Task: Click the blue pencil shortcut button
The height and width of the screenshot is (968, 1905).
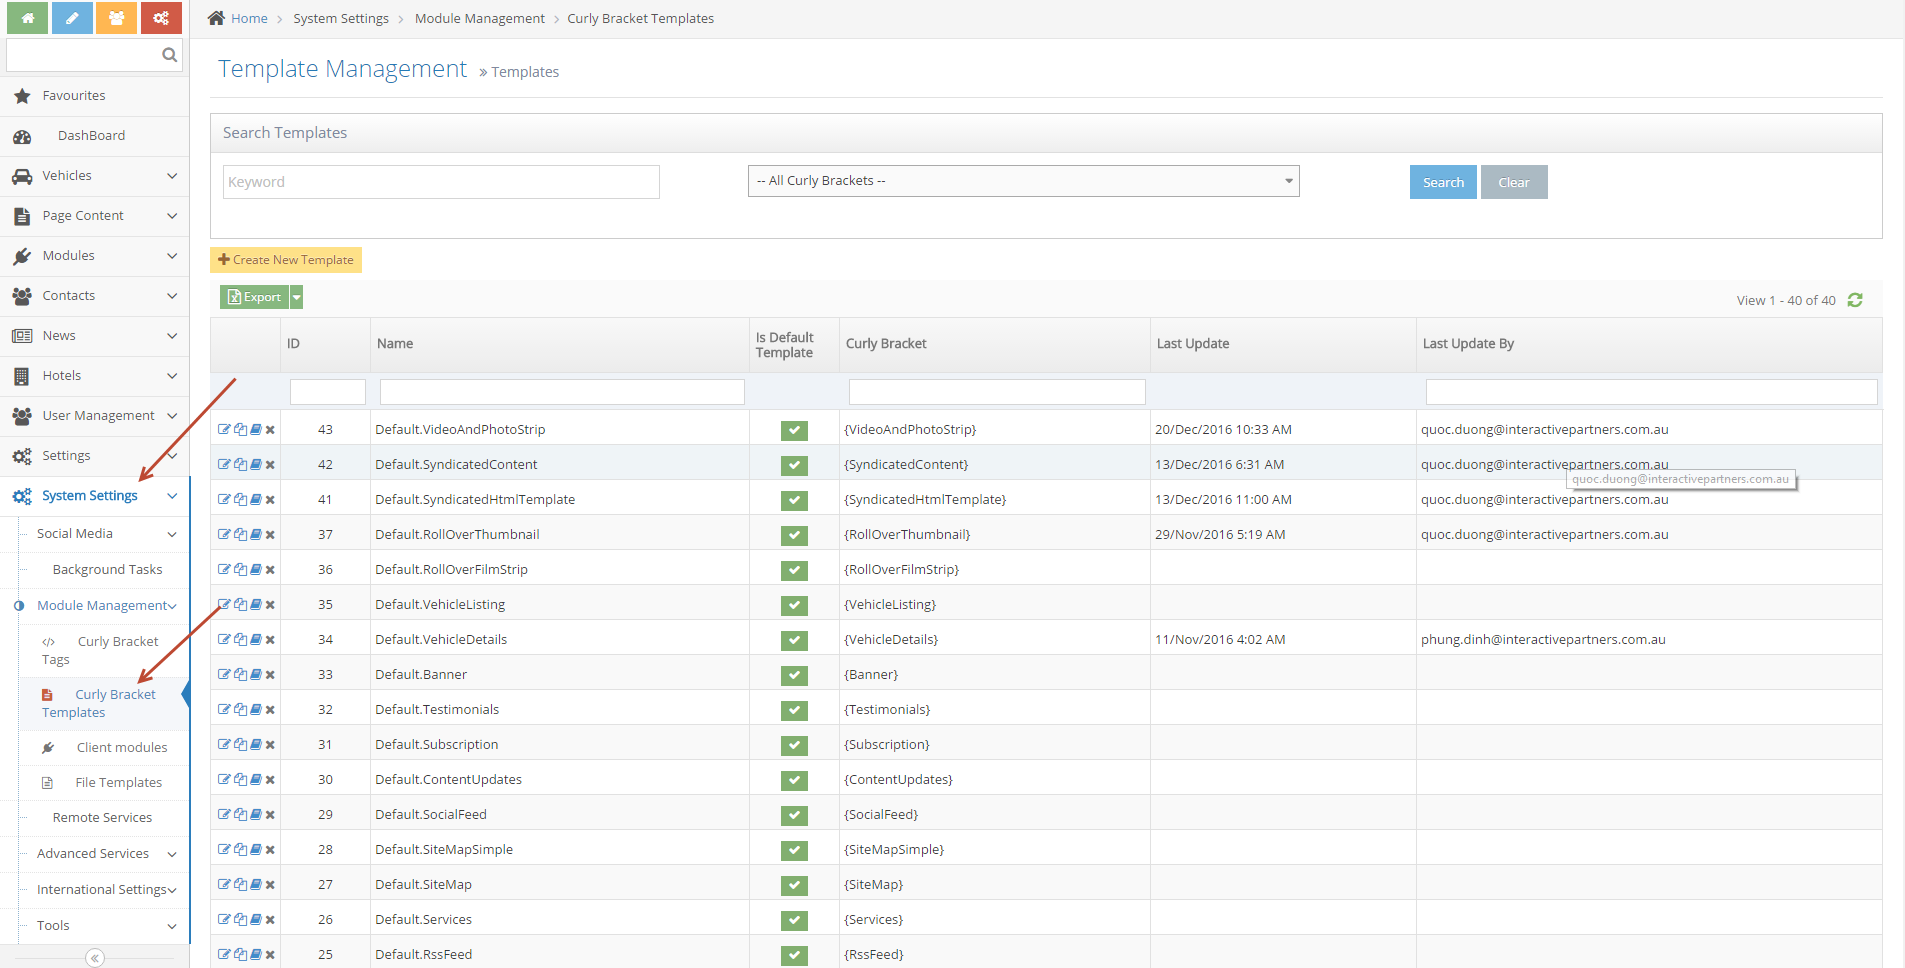Action: [72, 18]
